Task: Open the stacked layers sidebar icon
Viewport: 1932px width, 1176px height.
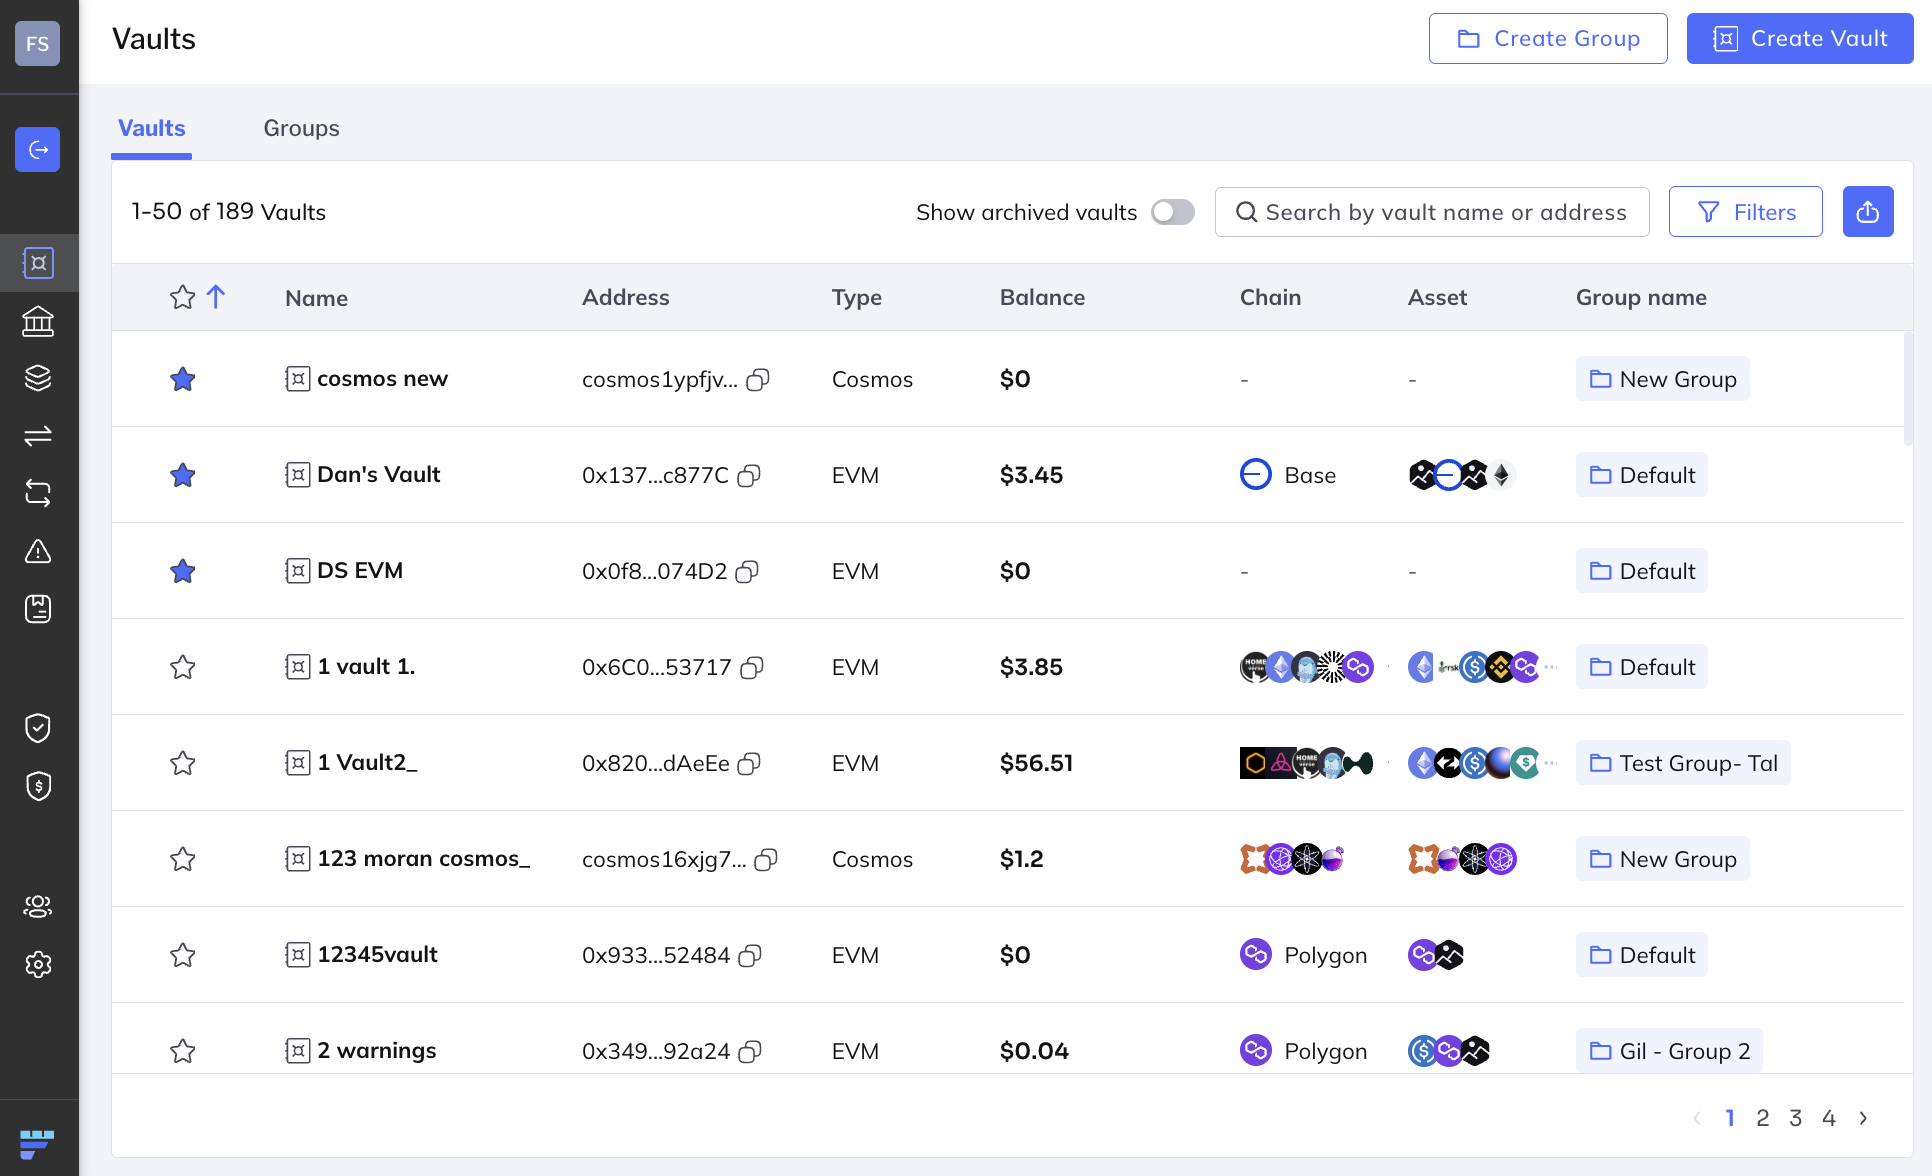Action: point(38,378)
